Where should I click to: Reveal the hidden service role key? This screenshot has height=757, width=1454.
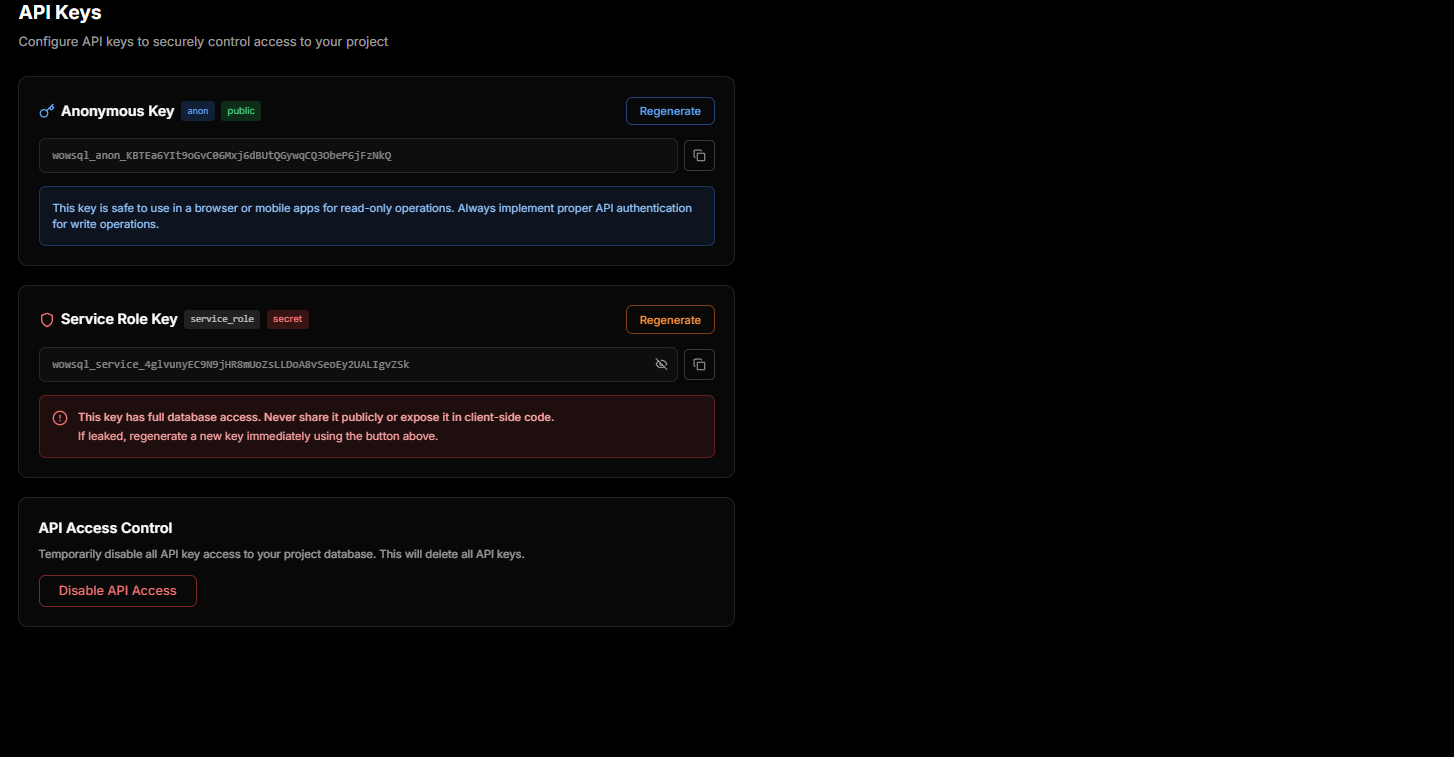point(661,364)
